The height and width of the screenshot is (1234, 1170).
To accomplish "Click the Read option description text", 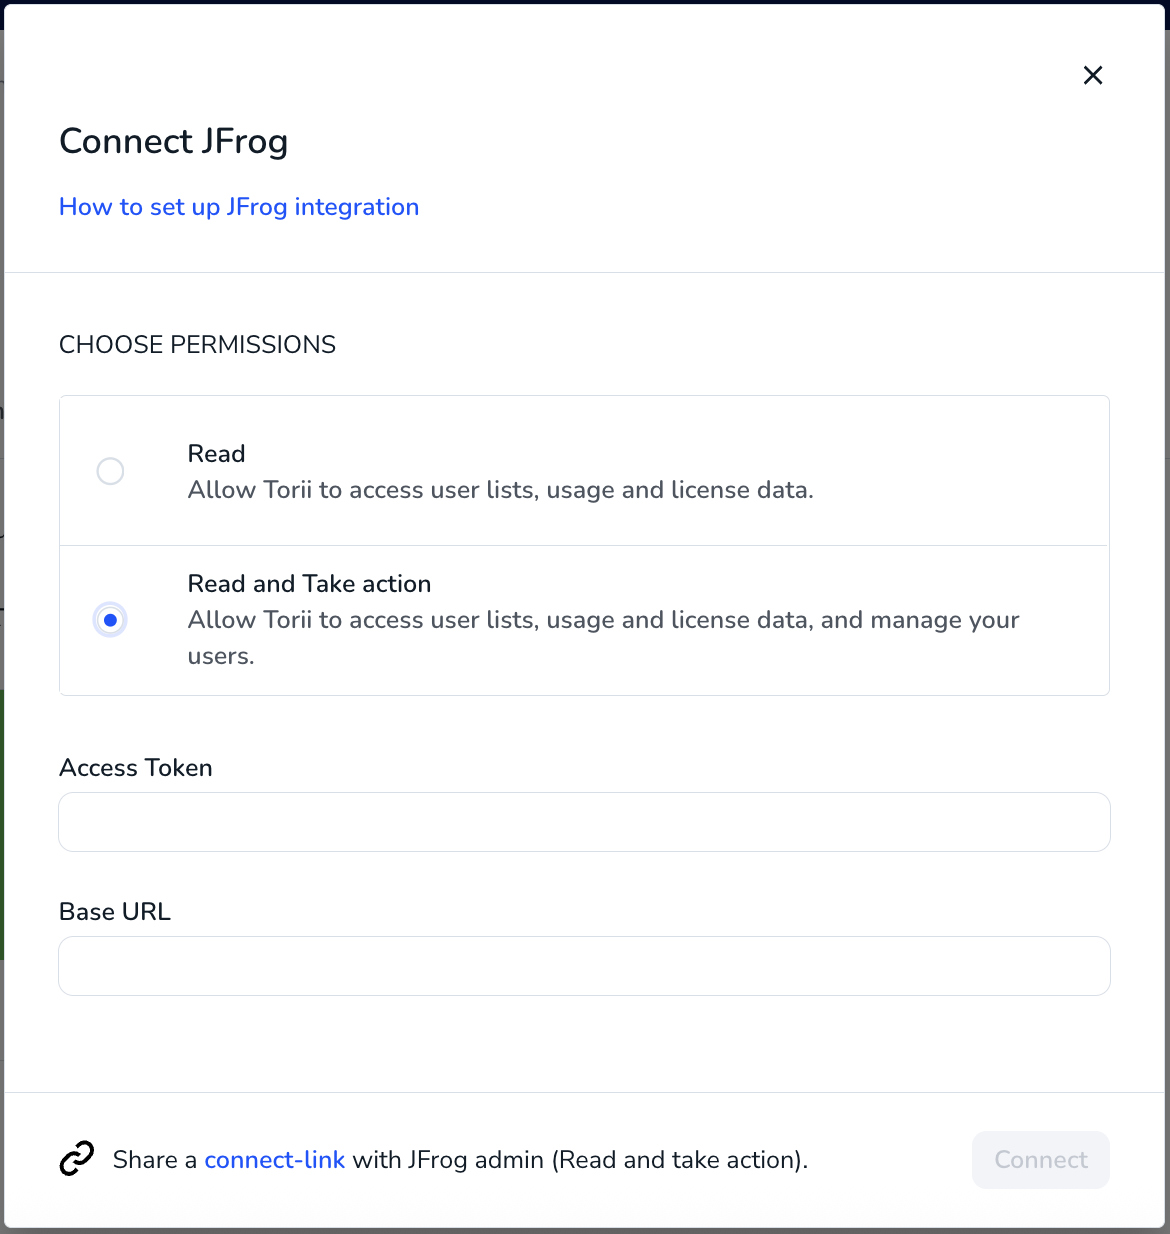I will [500, 490].
